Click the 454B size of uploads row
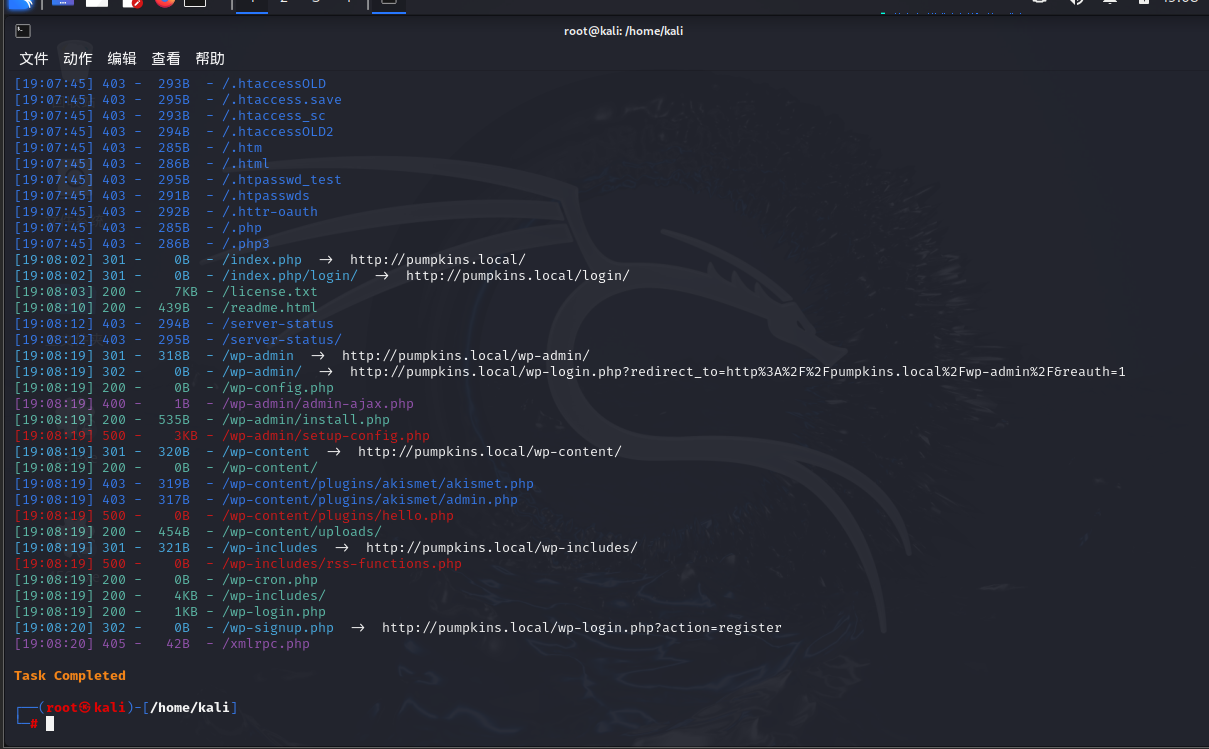Image resolution: width=1209 pixels, height=749 pixels. coord(174,532)
